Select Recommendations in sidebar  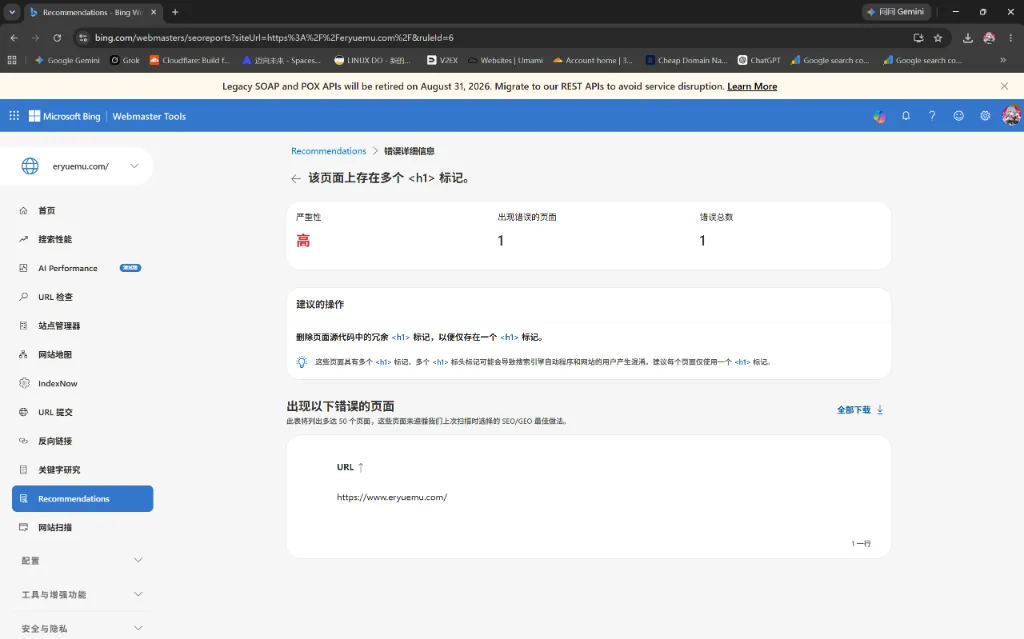point(82,499)
